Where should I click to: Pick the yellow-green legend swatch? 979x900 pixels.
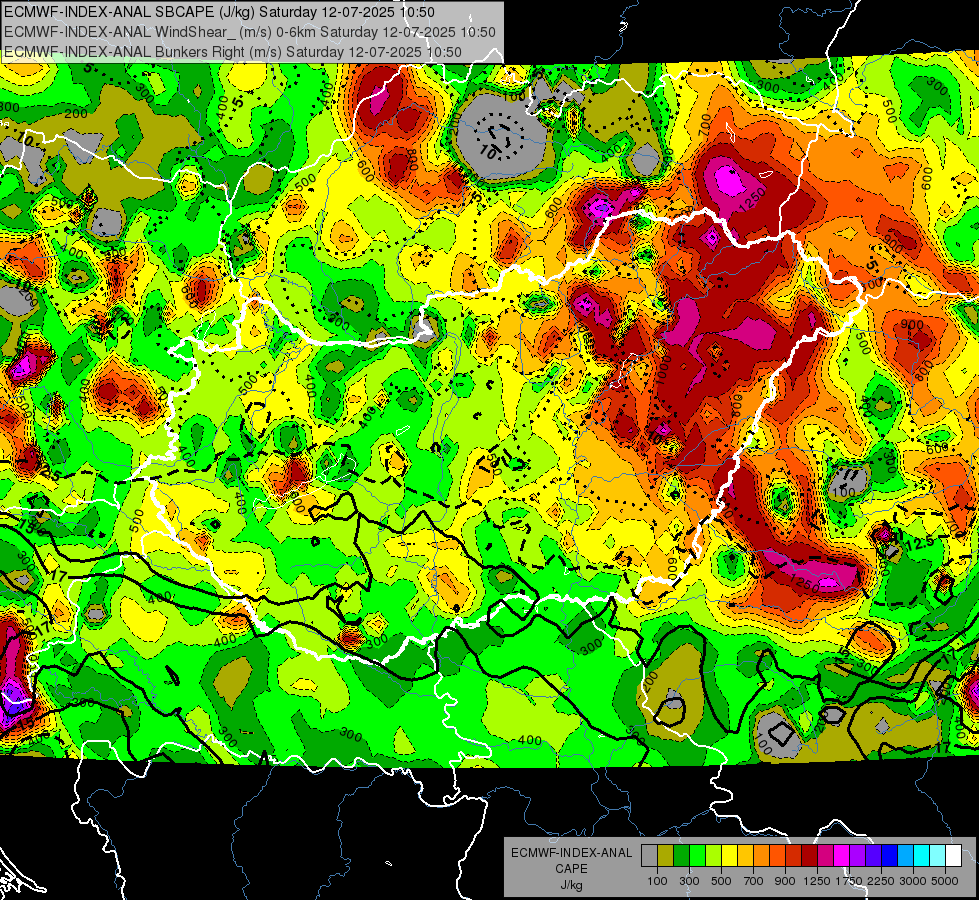[x=714, y=856]
